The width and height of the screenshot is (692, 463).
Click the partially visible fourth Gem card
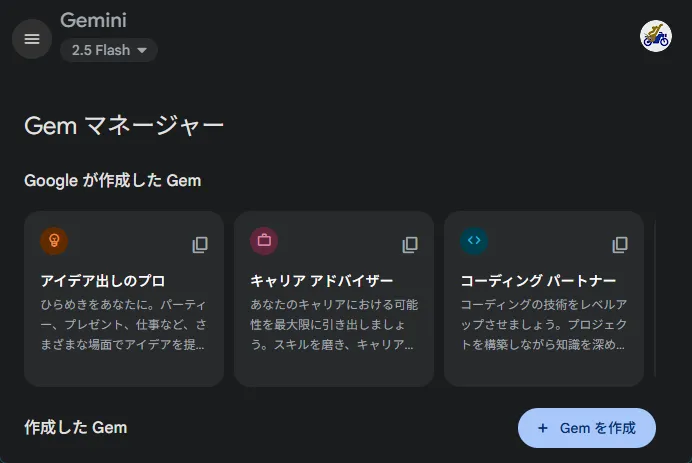click(x=655, y=299)
